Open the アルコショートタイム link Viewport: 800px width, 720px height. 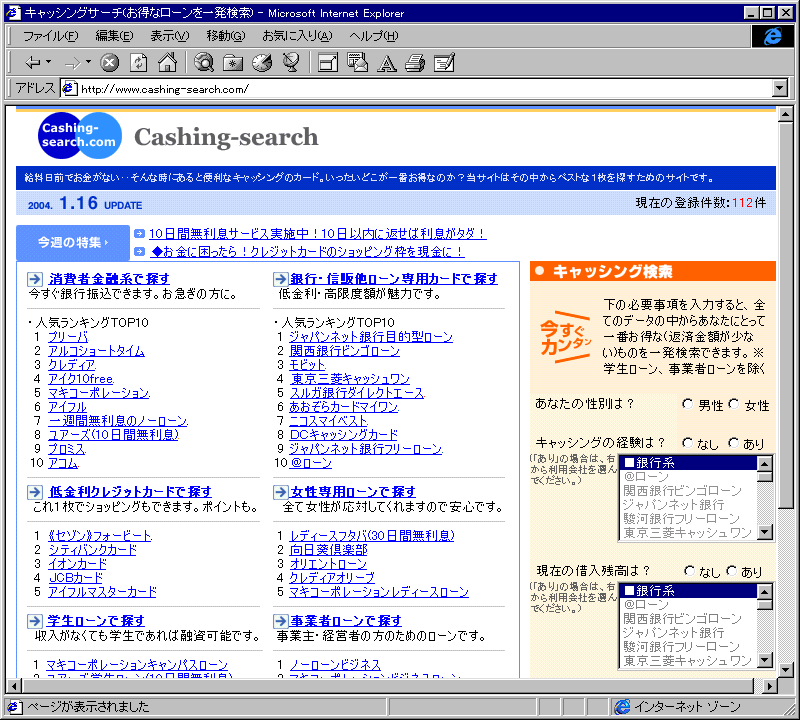tap(96, 351)
